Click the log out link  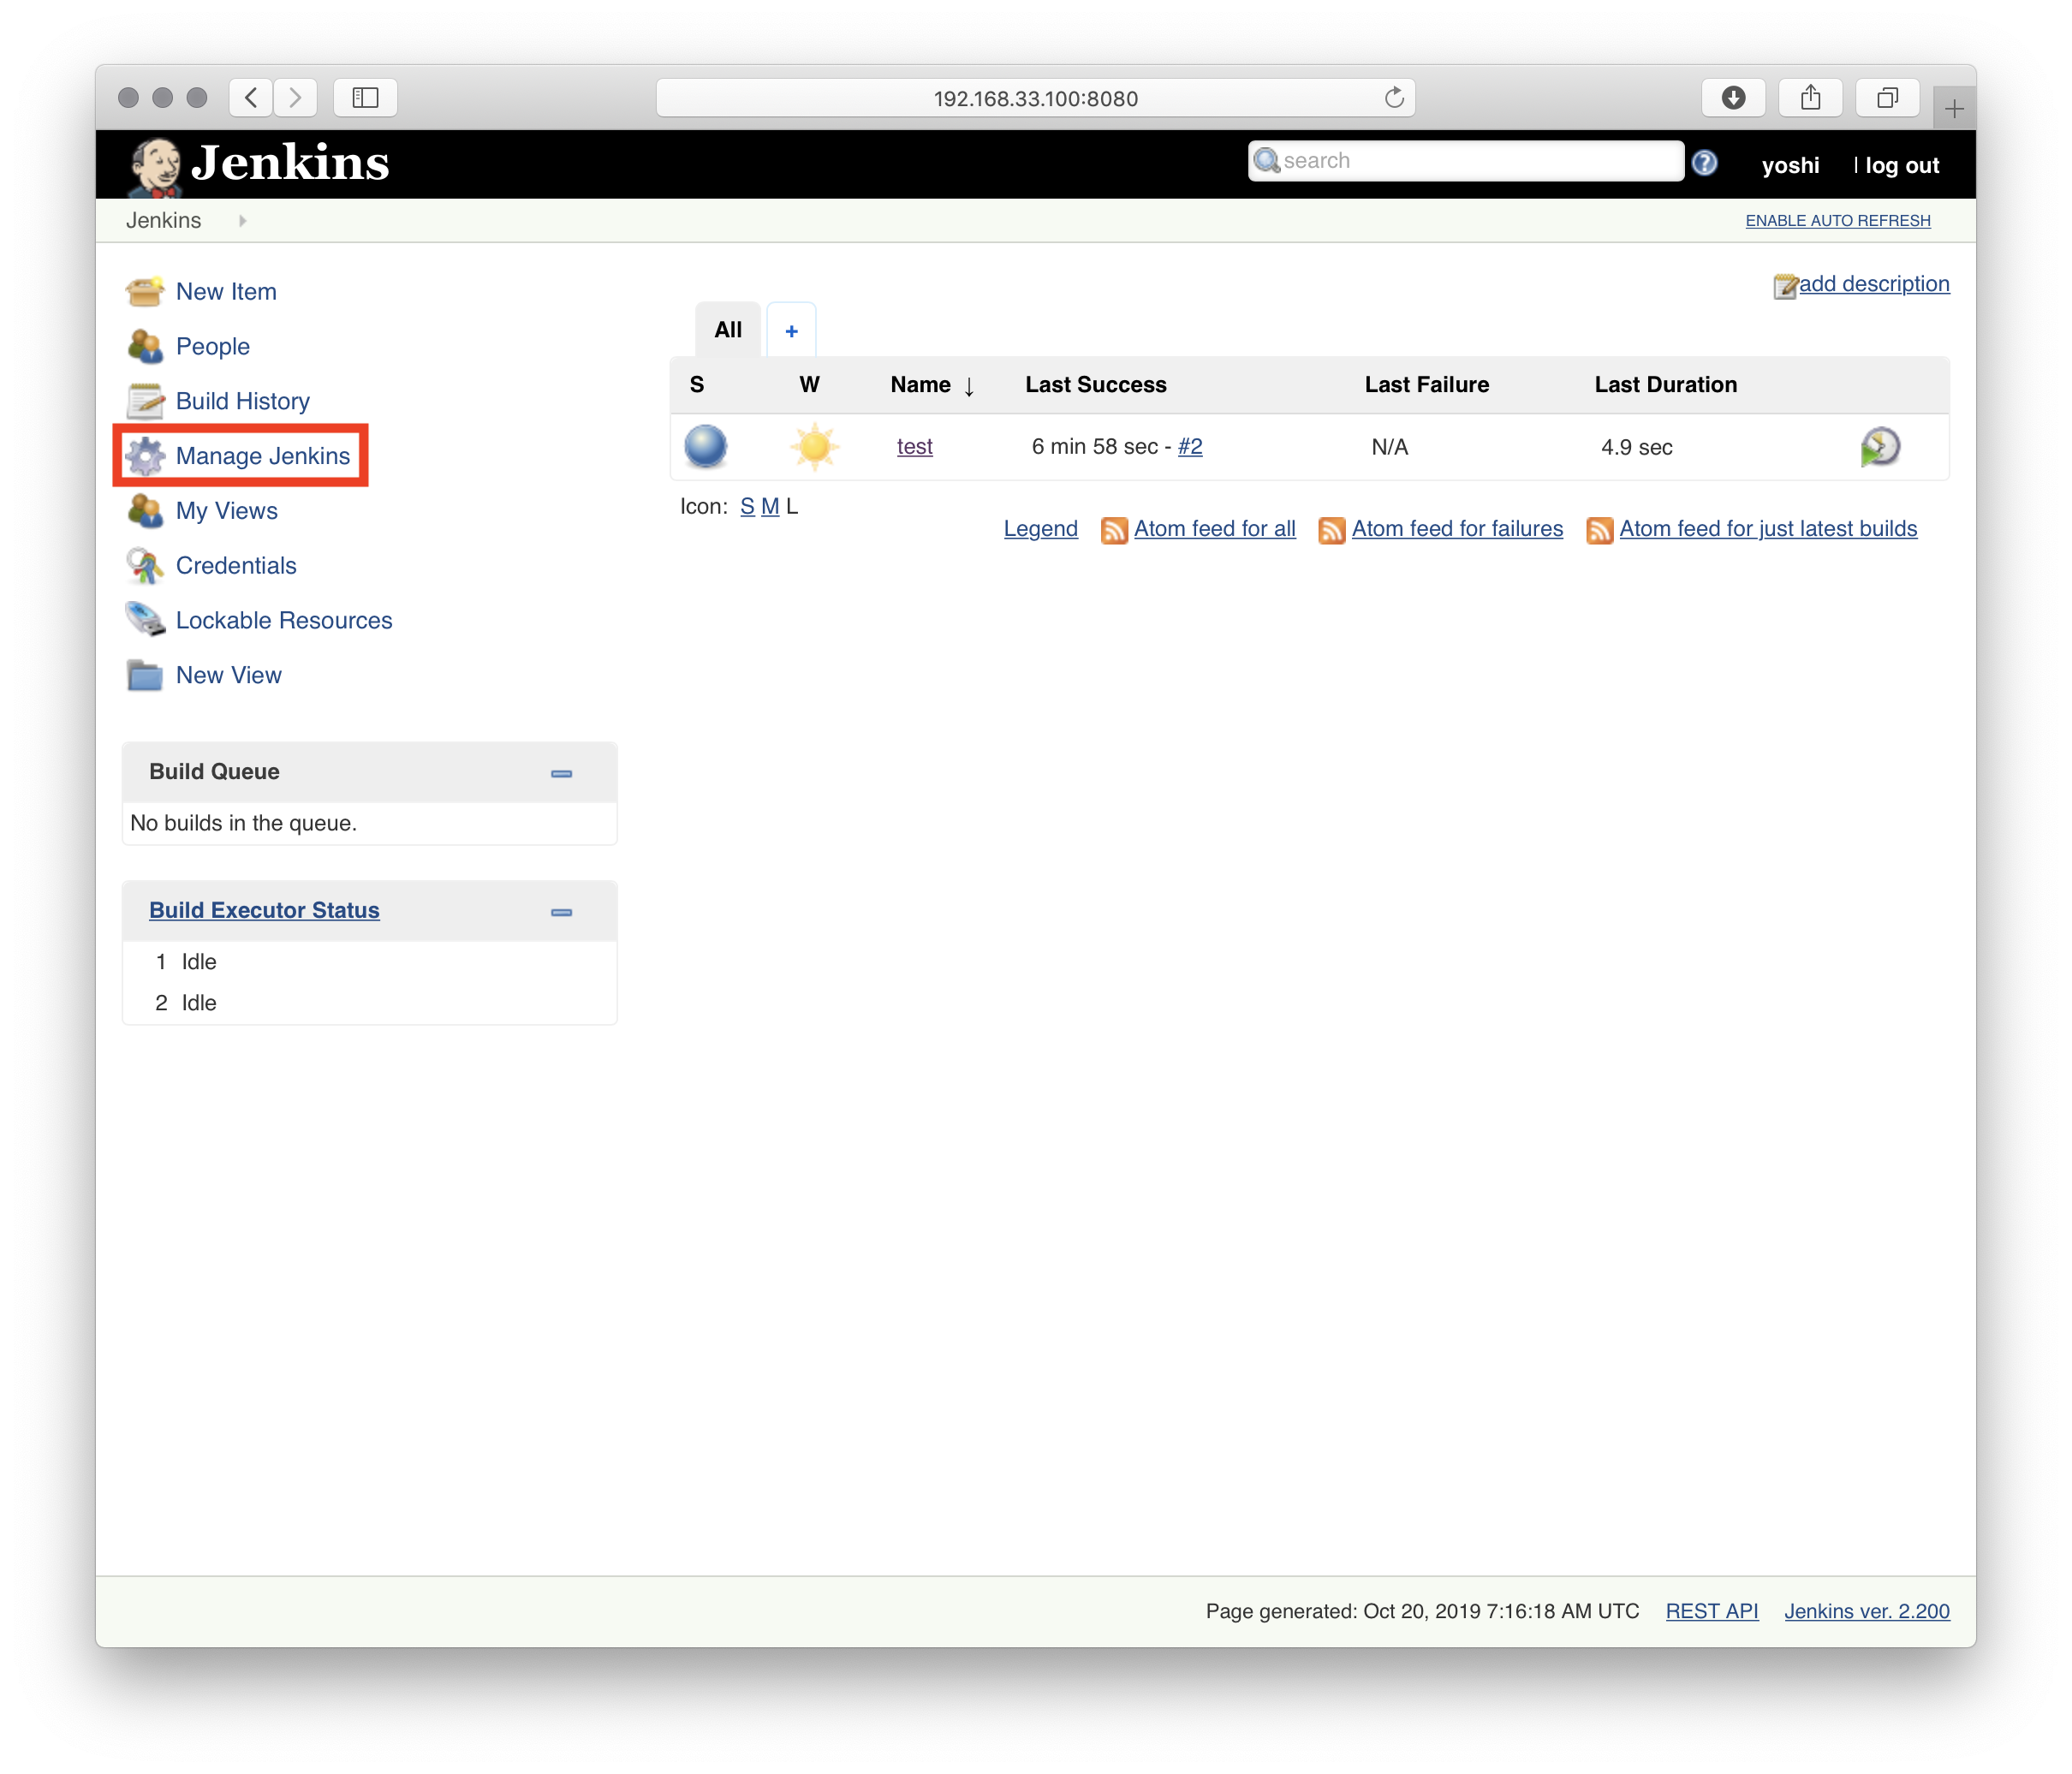[x=1902, y=166]
